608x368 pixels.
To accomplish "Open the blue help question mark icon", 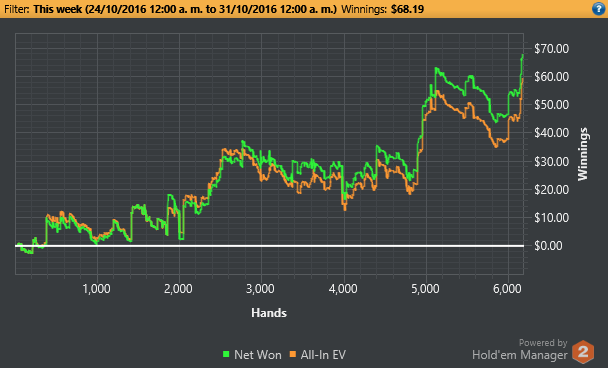I will [599, 9].
